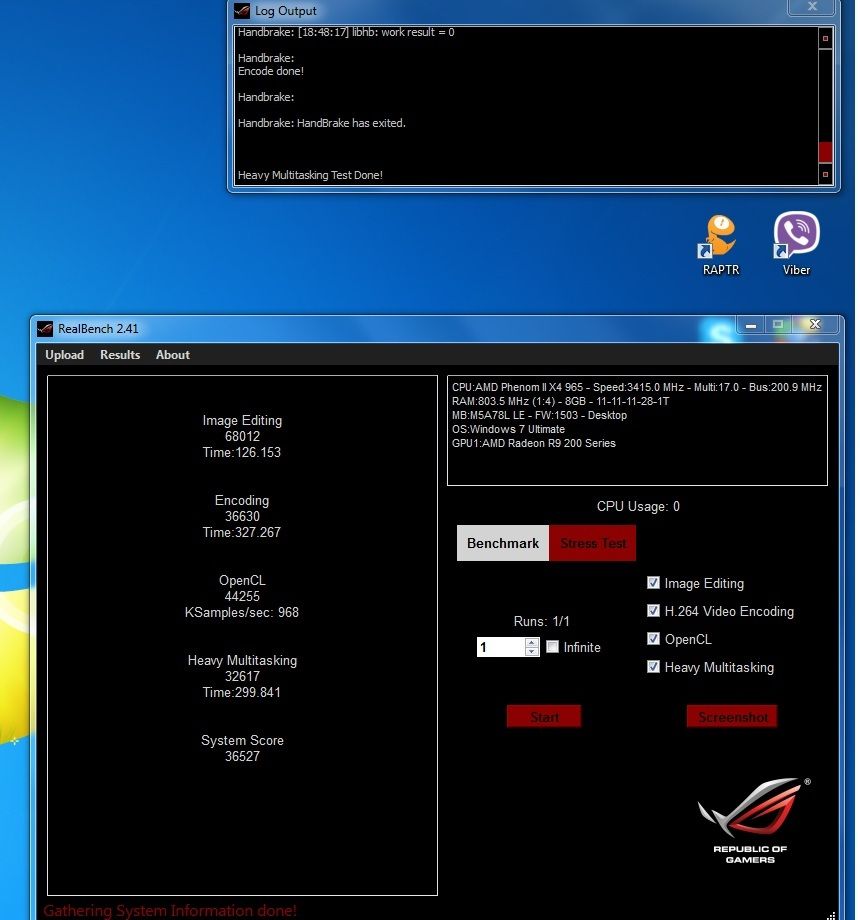This screenshot has width=860, height=920.
Task: Click the red Log Output scrollbar thumb
Action: [x=825, y=152]
